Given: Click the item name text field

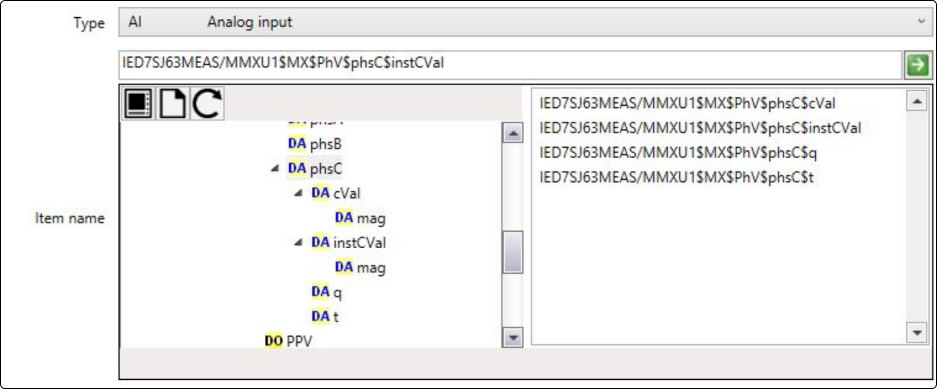Looking at the screenshot, I should point(510,65).
